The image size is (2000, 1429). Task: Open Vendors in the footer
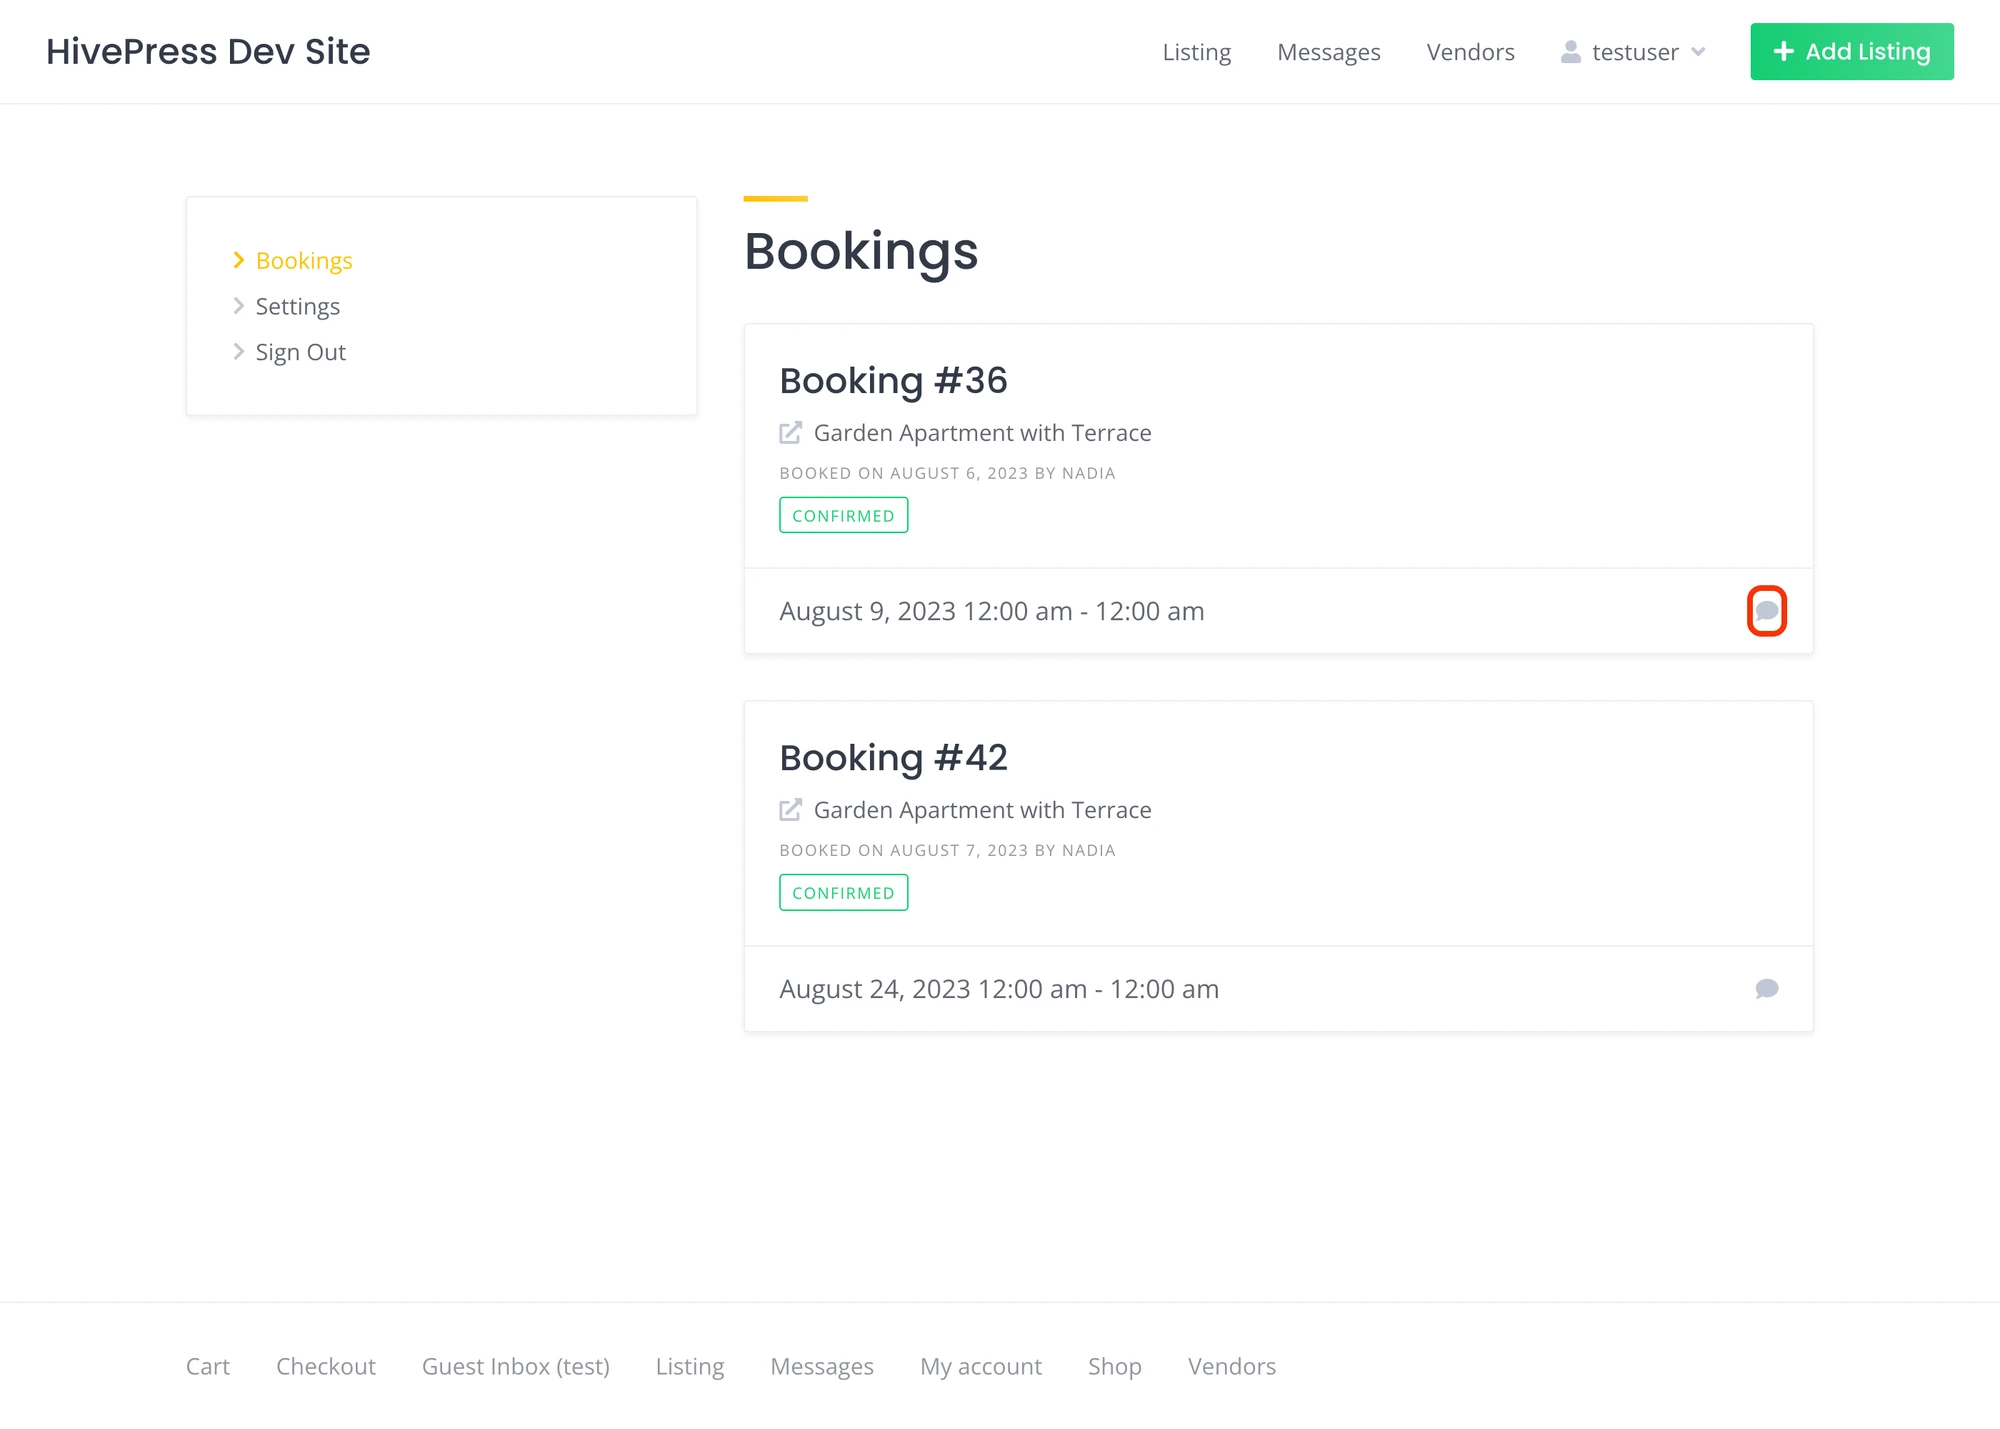click(x=1232, y=1366)
